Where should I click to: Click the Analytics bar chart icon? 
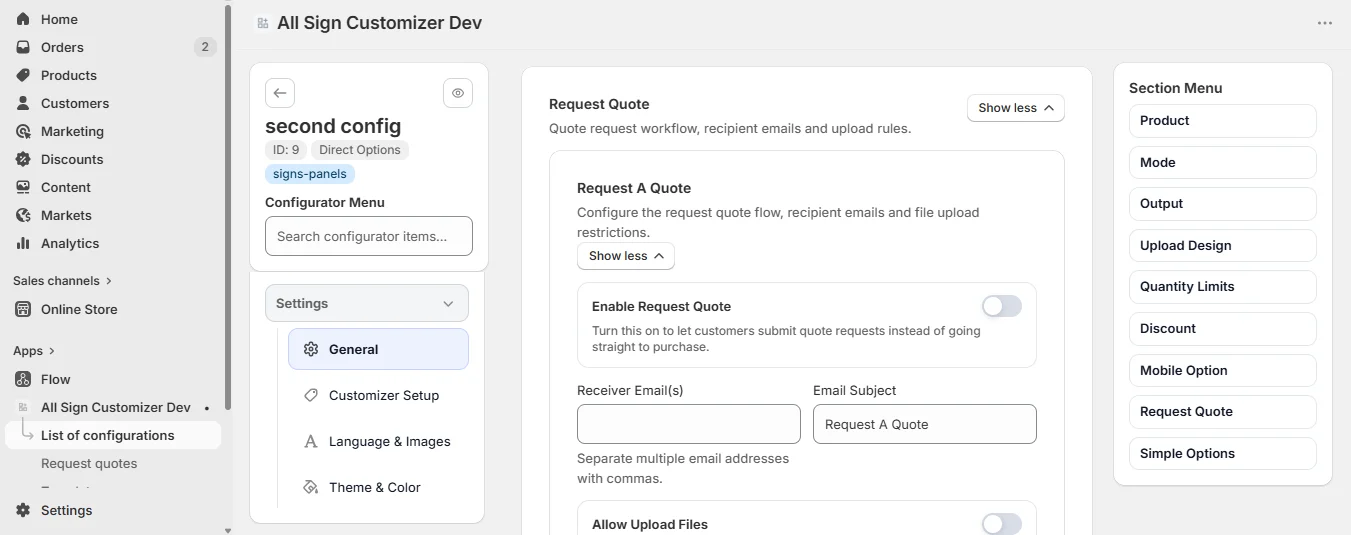(x=23, y=243)
